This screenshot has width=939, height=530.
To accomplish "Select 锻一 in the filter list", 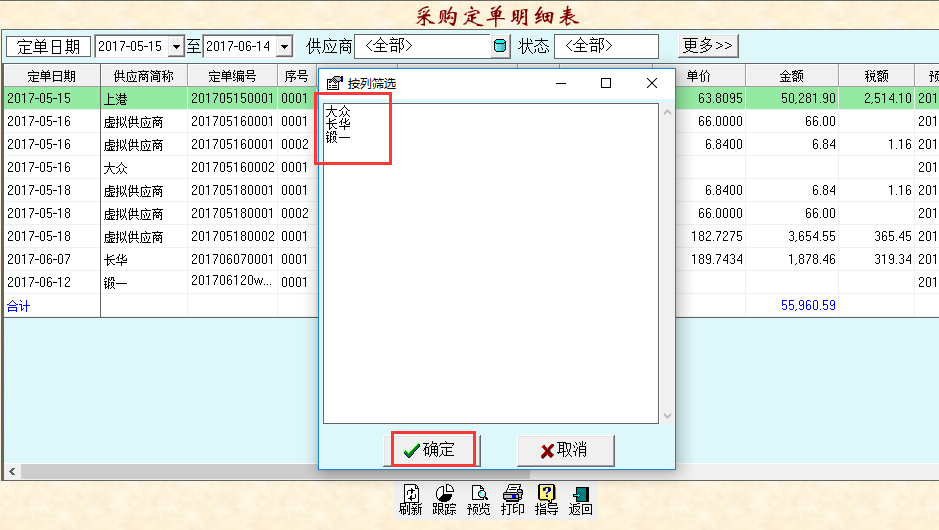I will (338, 138).
